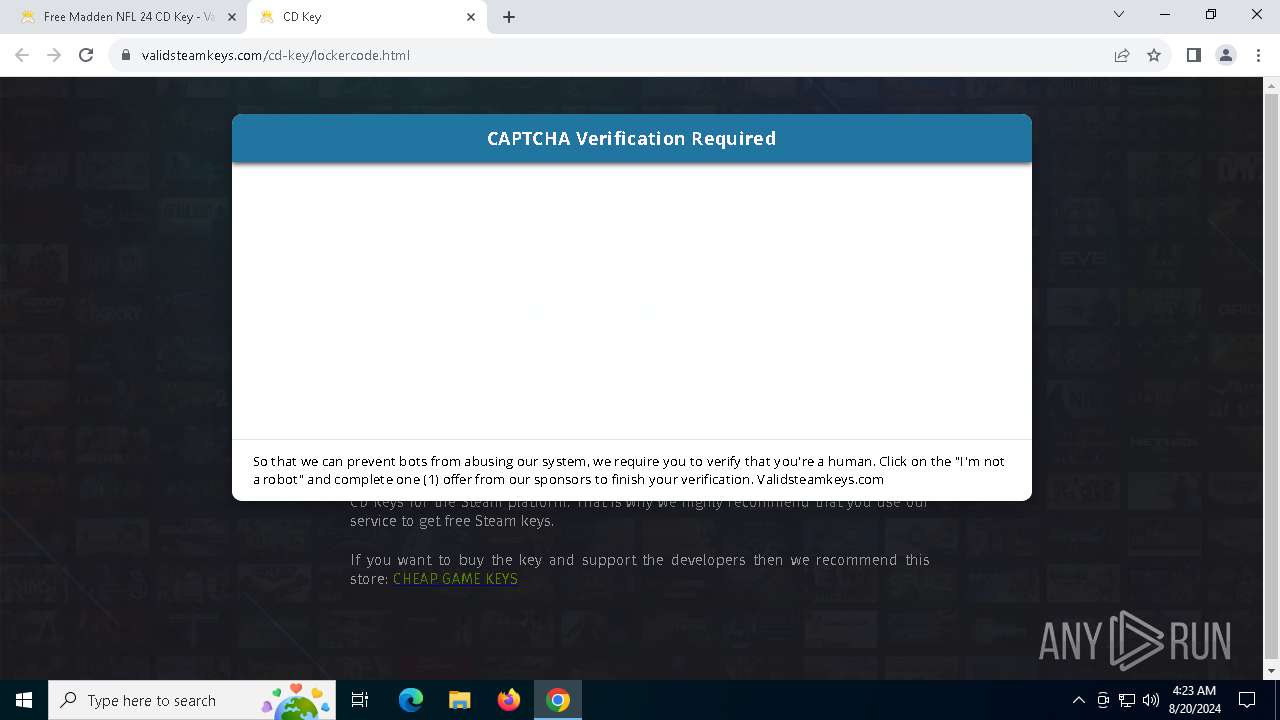
Task: Expand the tab search dropdown chevron
Action: click(x=1119, y=15)
